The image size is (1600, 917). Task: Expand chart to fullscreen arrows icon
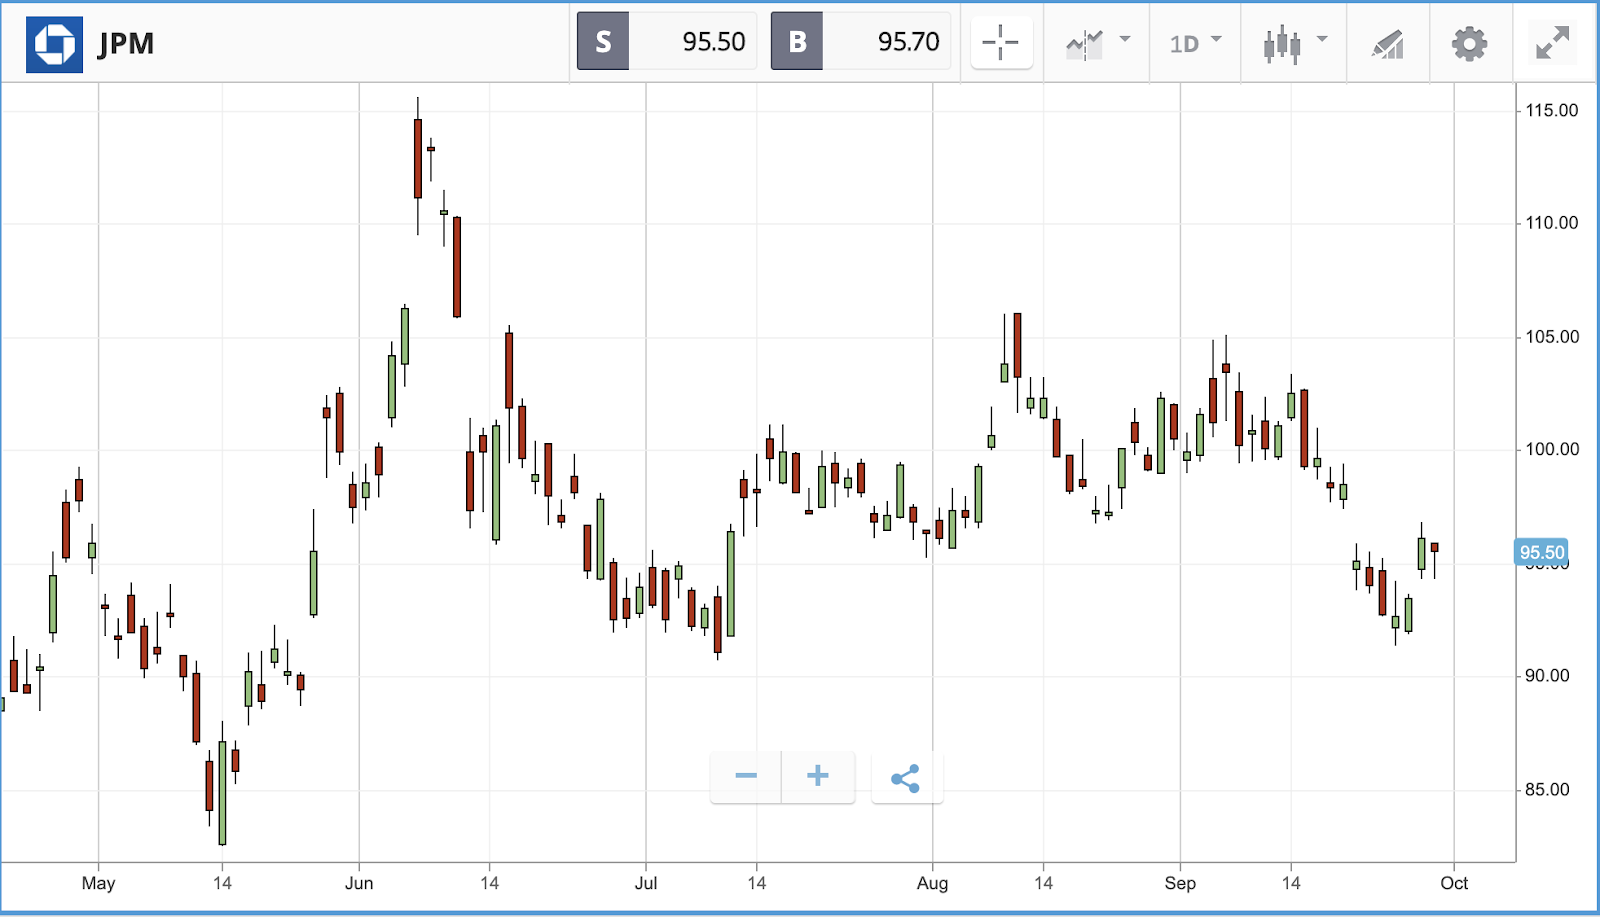tap(1552, 43)
